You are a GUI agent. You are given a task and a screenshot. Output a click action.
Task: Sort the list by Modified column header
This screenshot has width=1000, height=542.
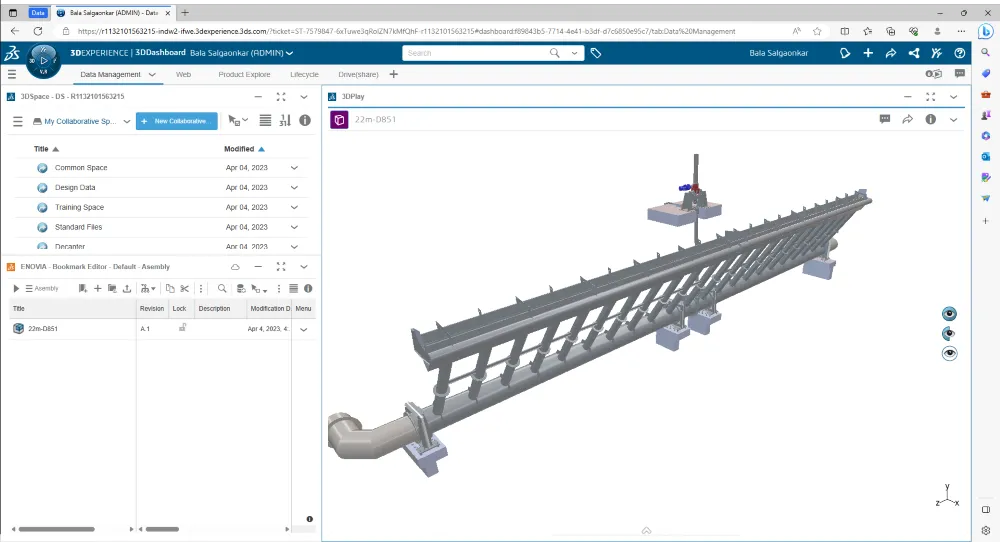coord(238,148)
